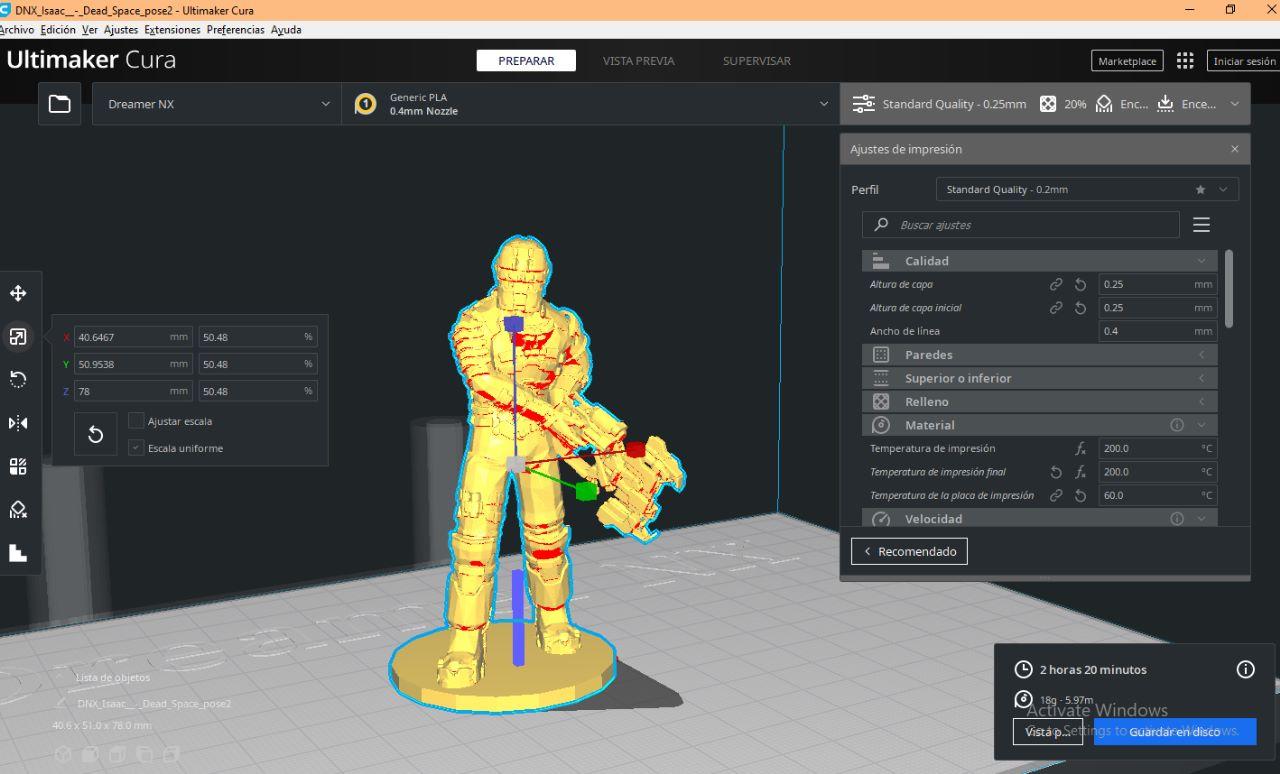Select 3D view cube icon near object list
The width and height of the screenshot is (1280, 774).
click(63, 753)
